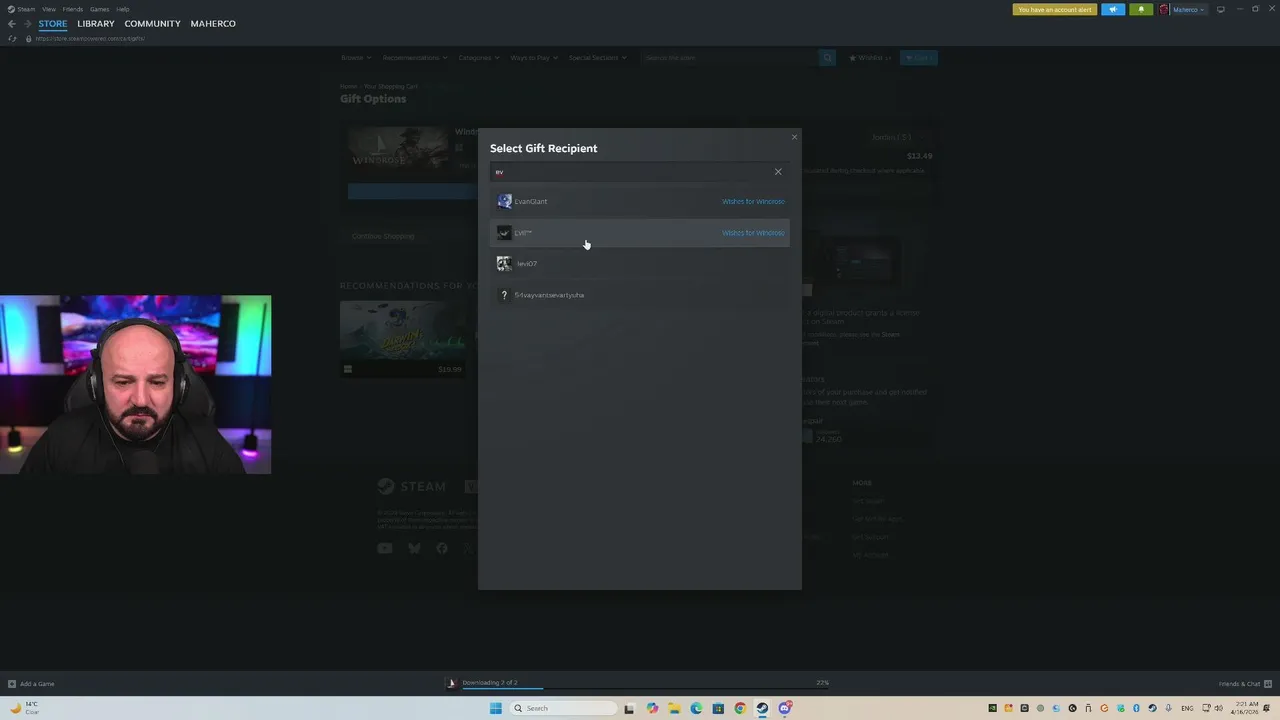The image size is (1280, 720).
Task: Select friend EvanGiant as recipient
Action: coord(640,202)
